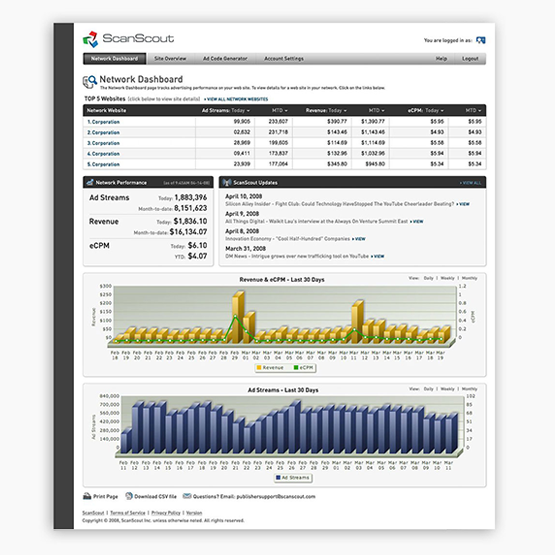Open the Terms of Service footer link
The width and height of the screenshot is (555, 555).
click(x=127, y=513)
